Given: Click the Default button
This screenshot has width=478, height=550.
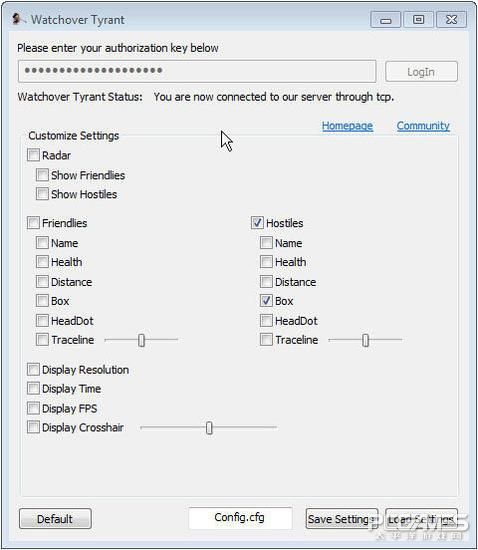Looking at the screenshot, I should coord(55,519).
